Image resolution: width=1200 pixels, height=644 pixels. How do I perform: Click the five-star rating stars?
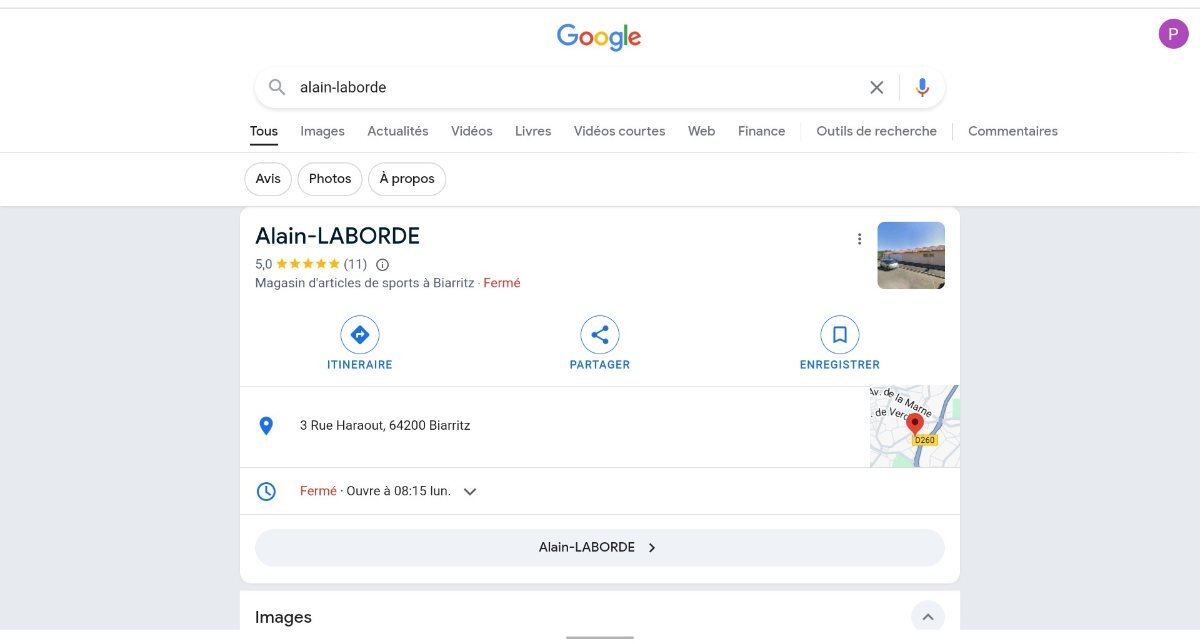click(x=308, y=265)
